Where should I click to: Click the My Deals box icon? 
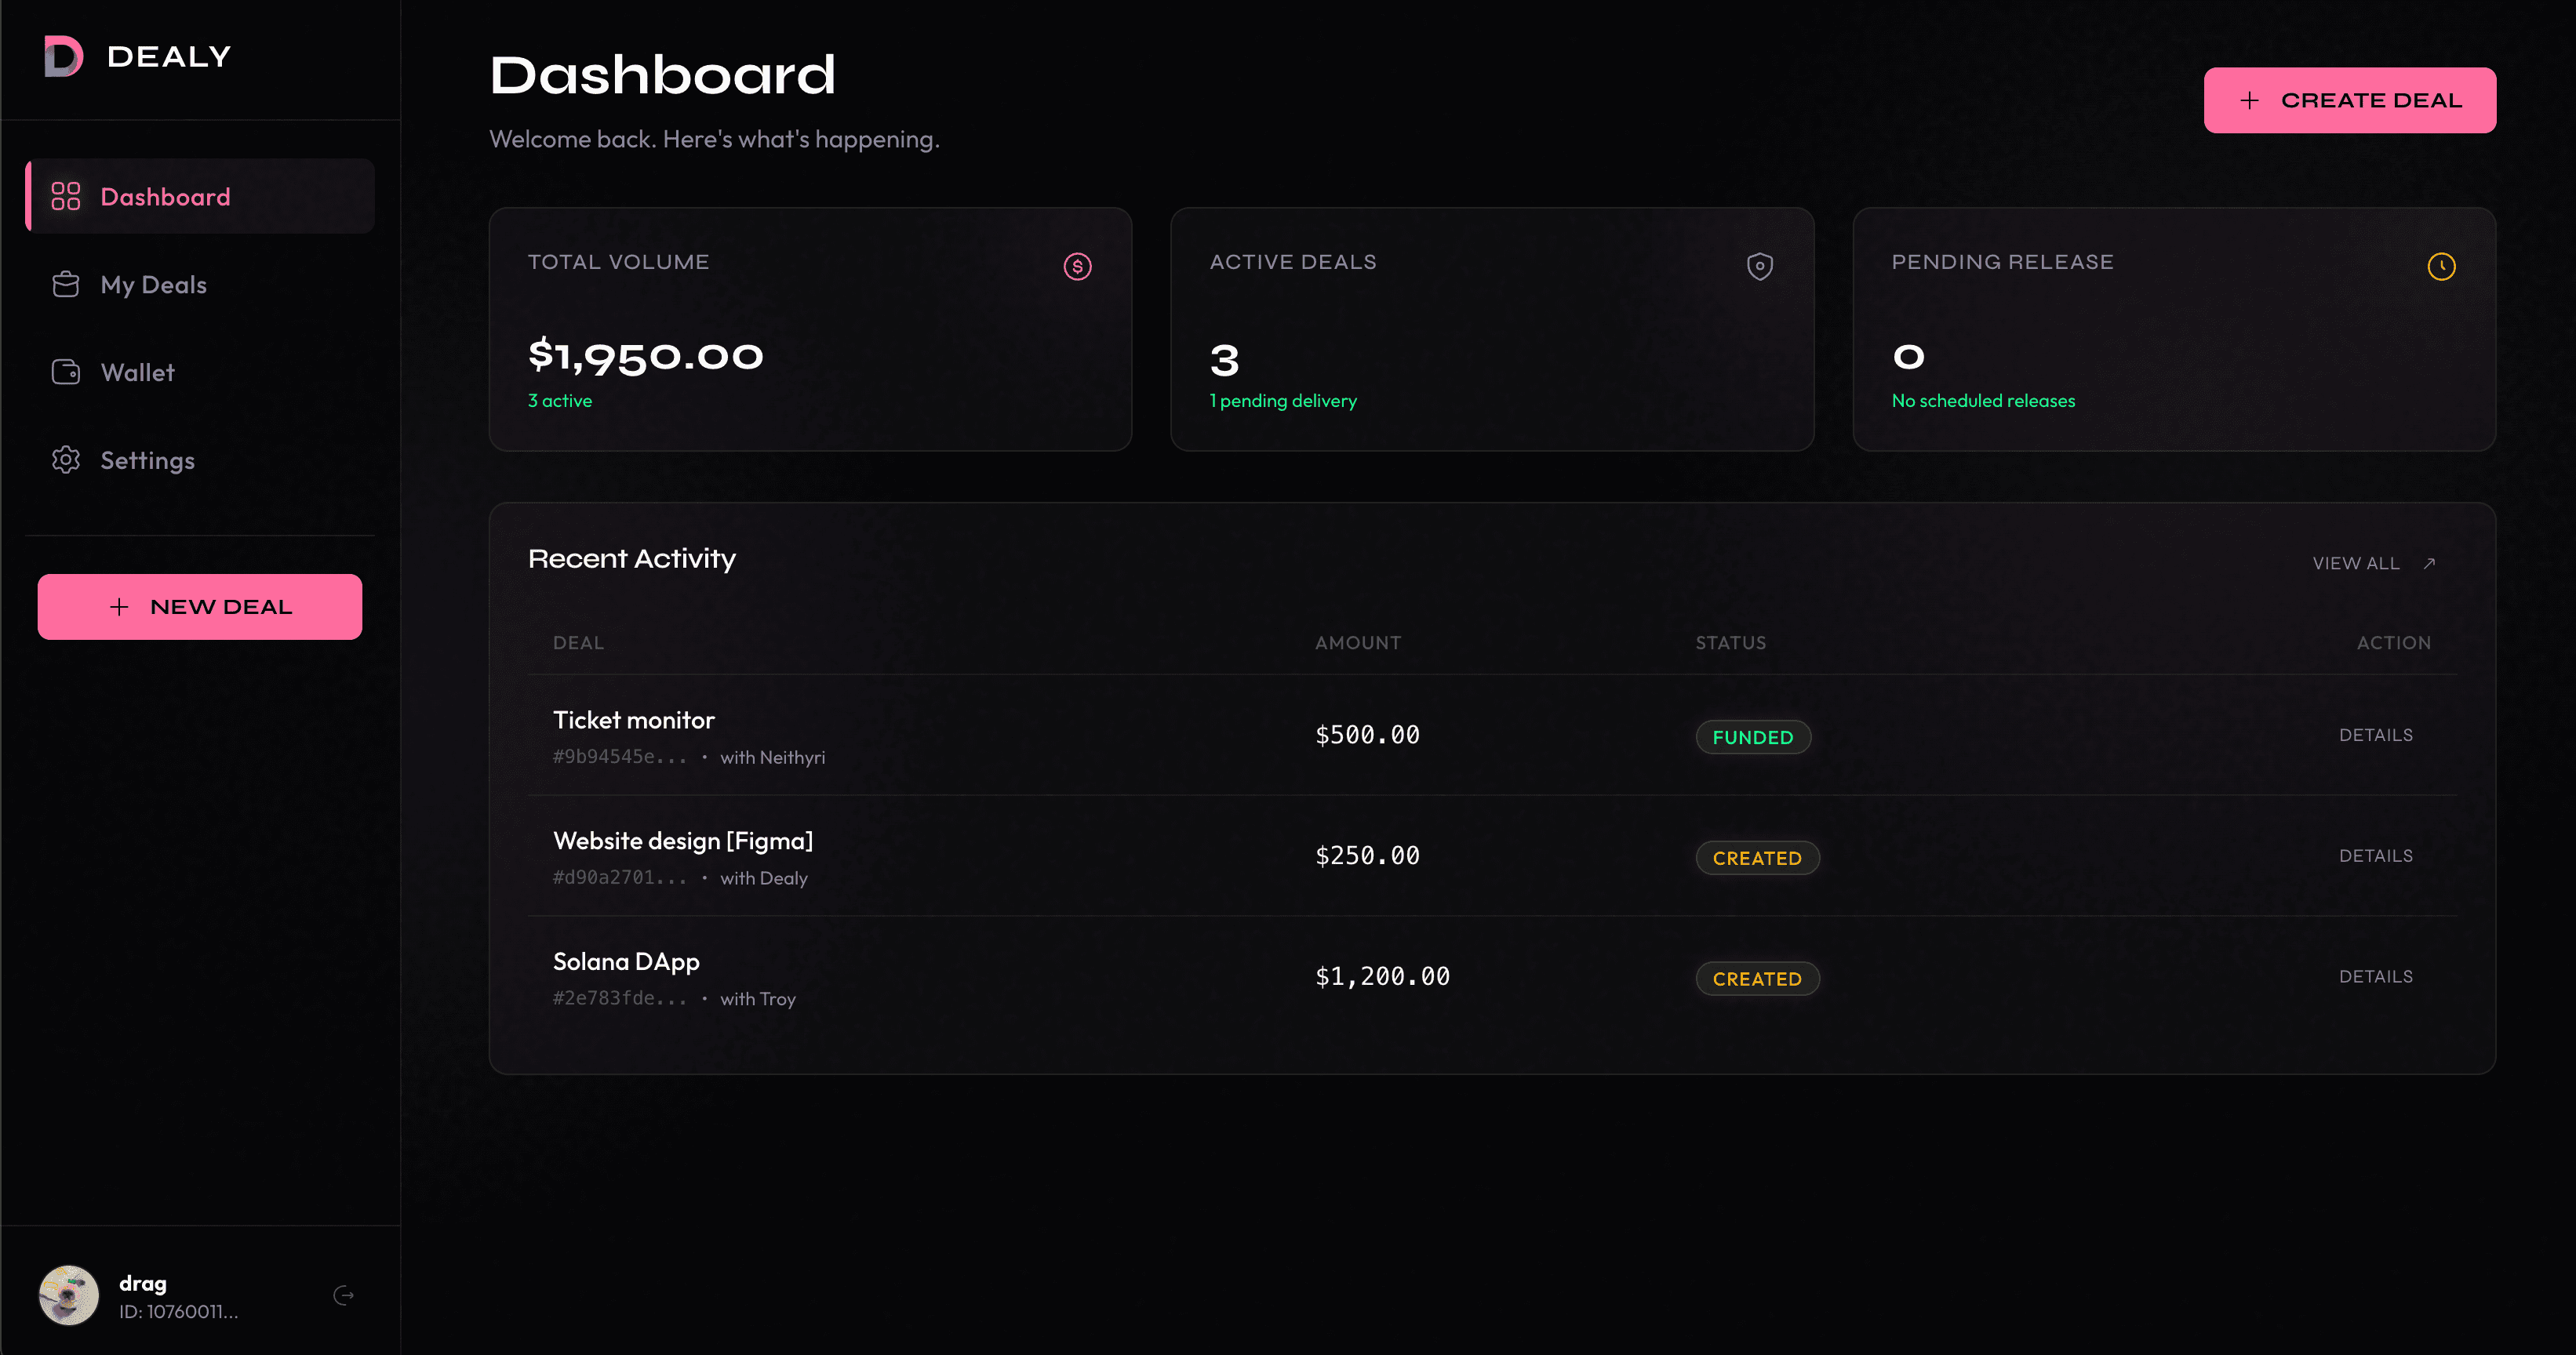click(x=66, y=284)
